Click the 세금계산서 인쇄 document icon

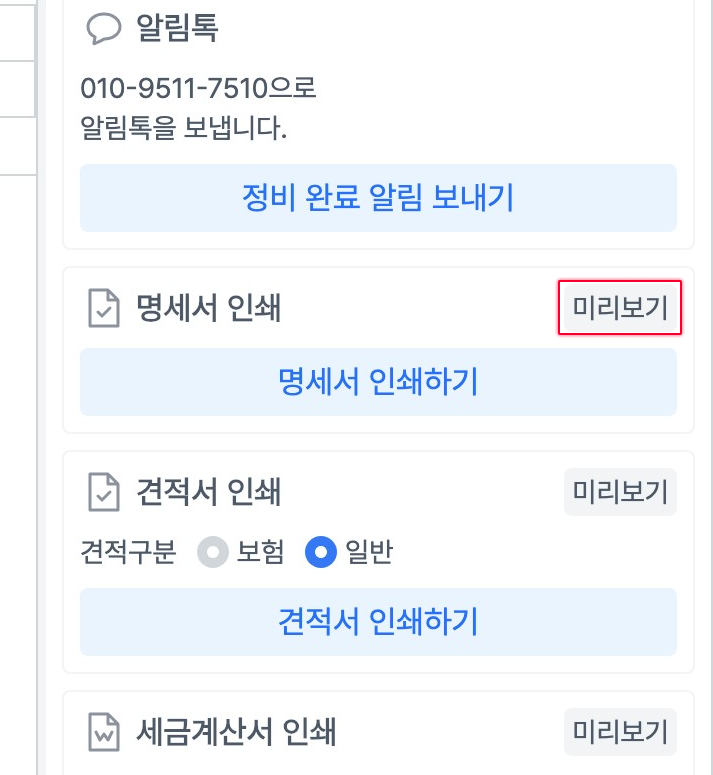103,732
